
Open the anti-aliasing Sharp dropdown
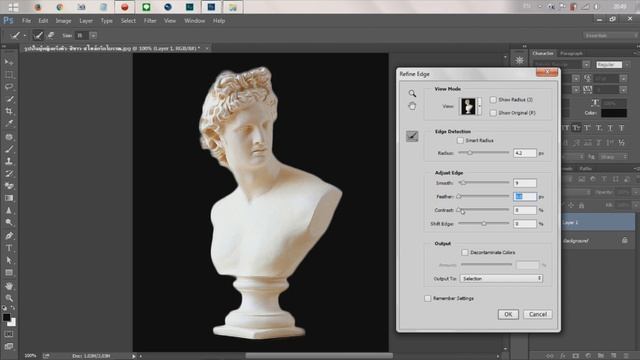click(613, 157)
